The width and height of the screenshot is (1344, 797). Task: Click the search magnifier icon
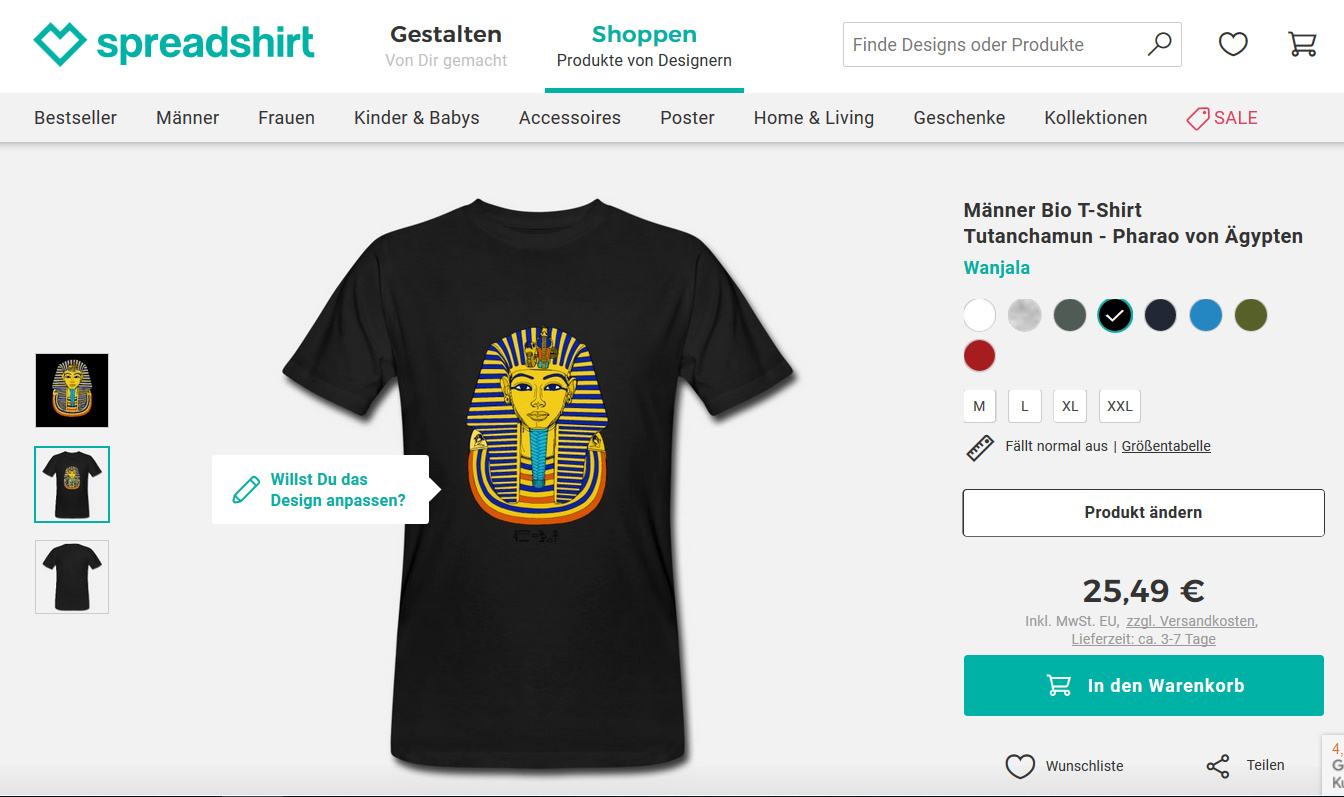[x=1159, y=45]
